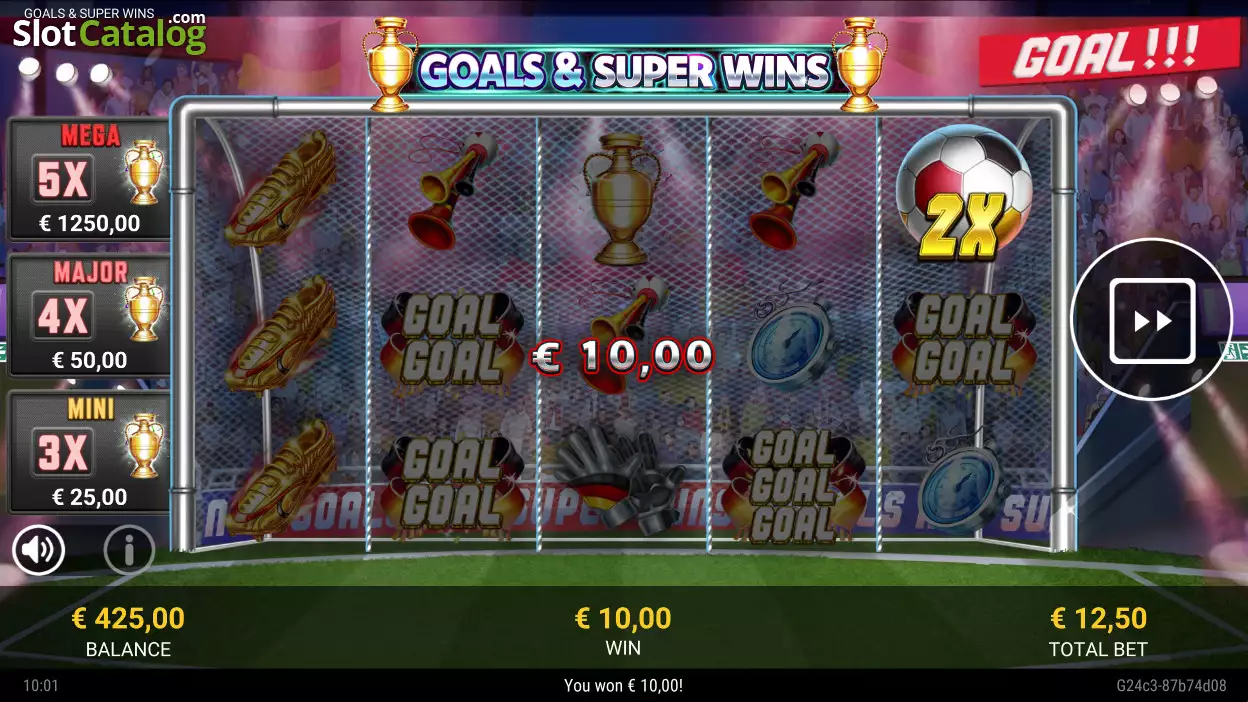The height and width of the screenshot is (702, 1248).
Task: Mute the game sound speaker icon
Action: 39,549
